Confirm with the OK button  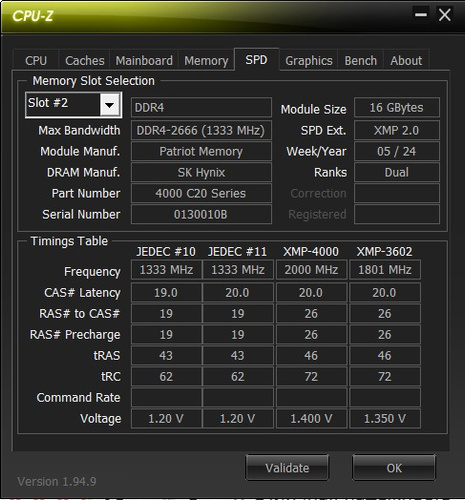[394, 468]
